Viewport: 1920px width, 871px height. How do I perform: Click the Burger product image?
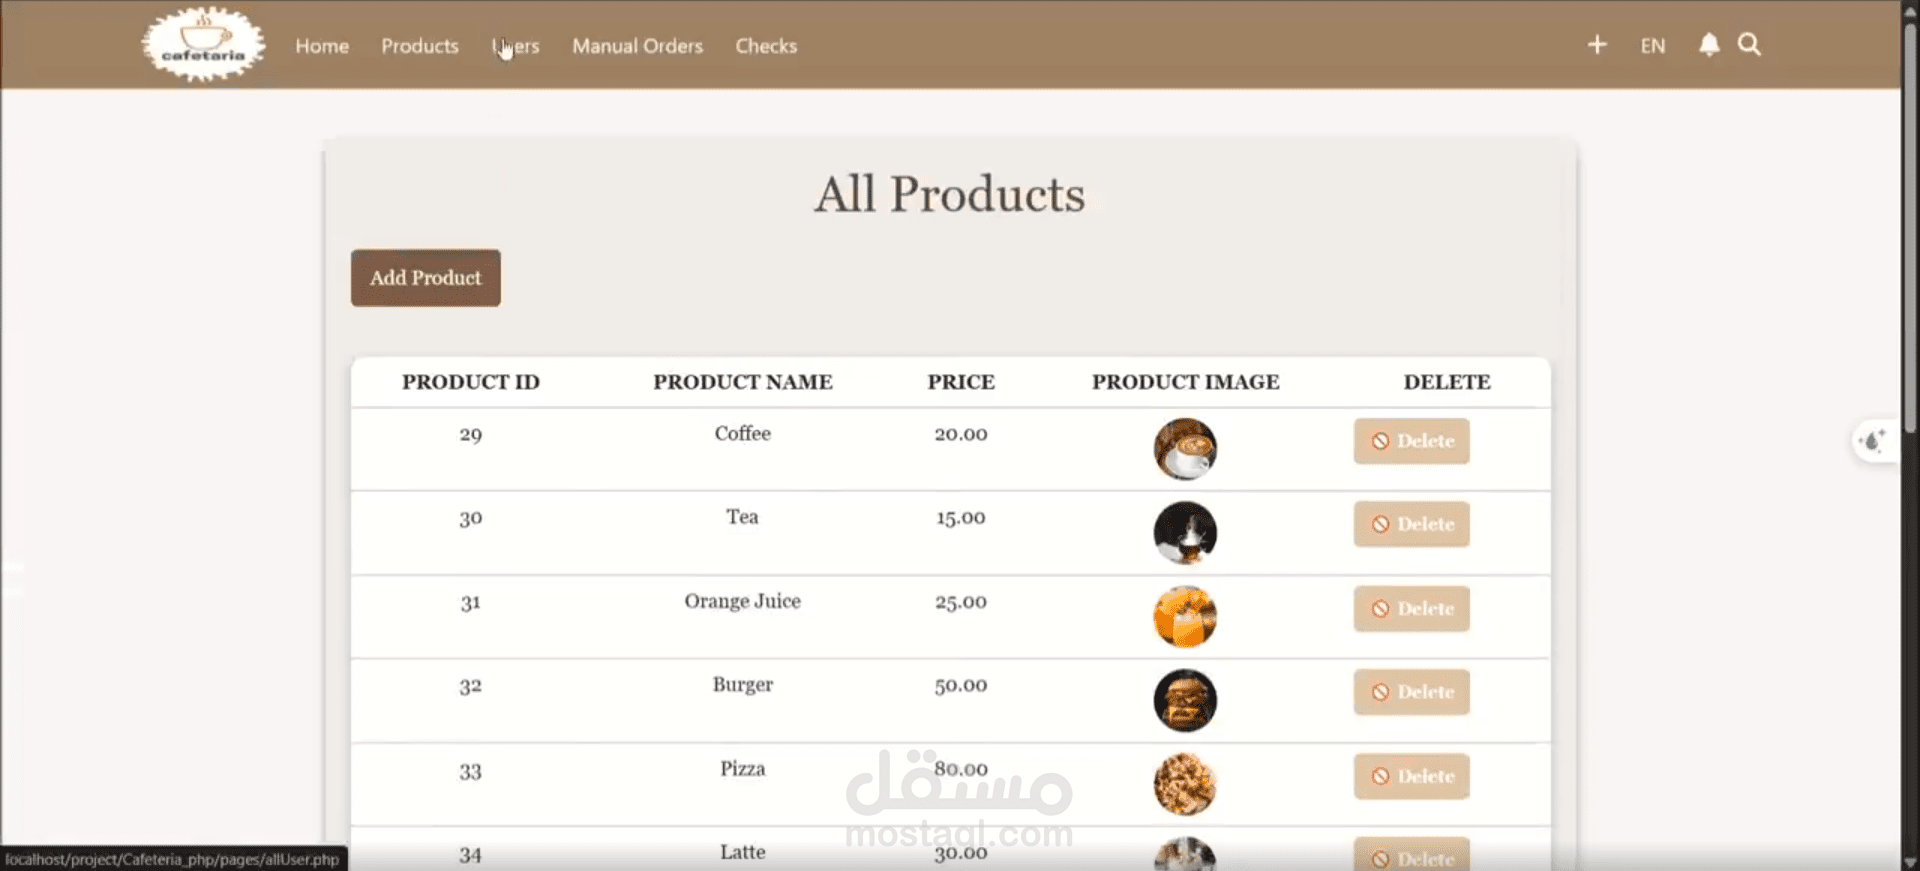(x=1185, y=701)
